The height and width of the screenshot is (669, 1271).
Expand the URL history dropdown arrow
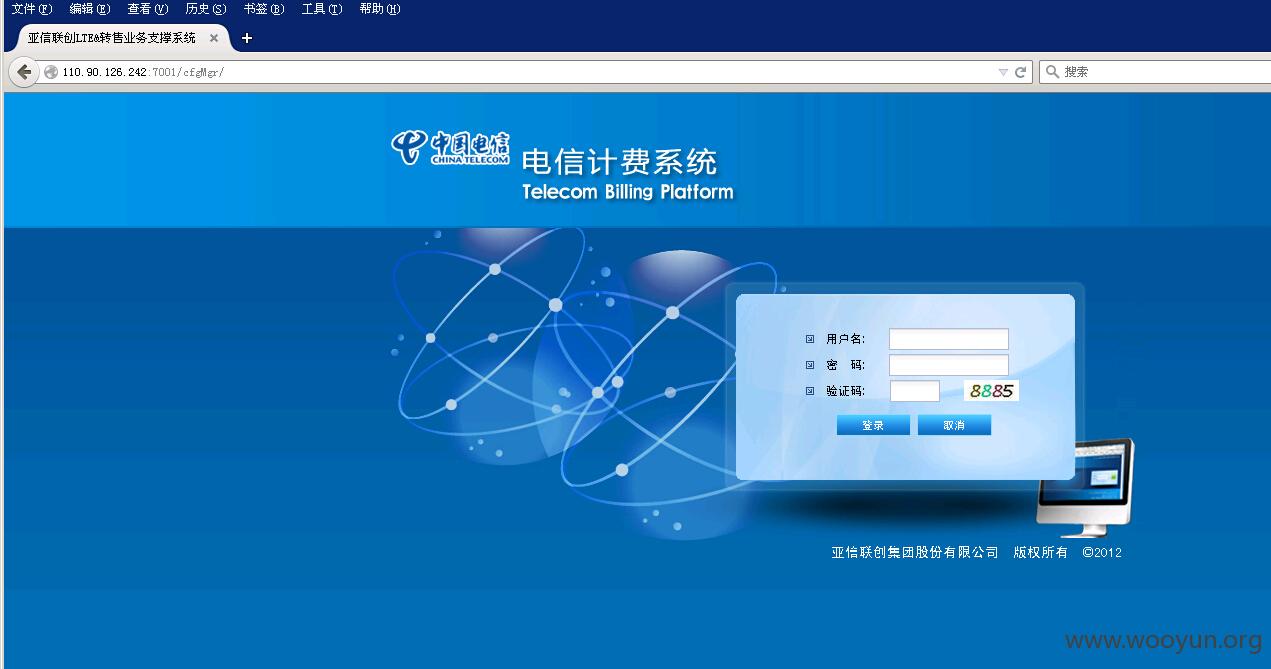[x=1003, y=72]
